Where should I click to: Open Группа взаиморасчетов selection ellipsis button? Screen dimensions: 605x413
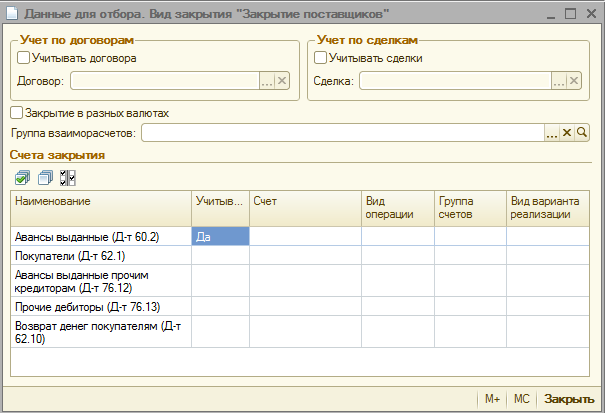pos(551,133)
